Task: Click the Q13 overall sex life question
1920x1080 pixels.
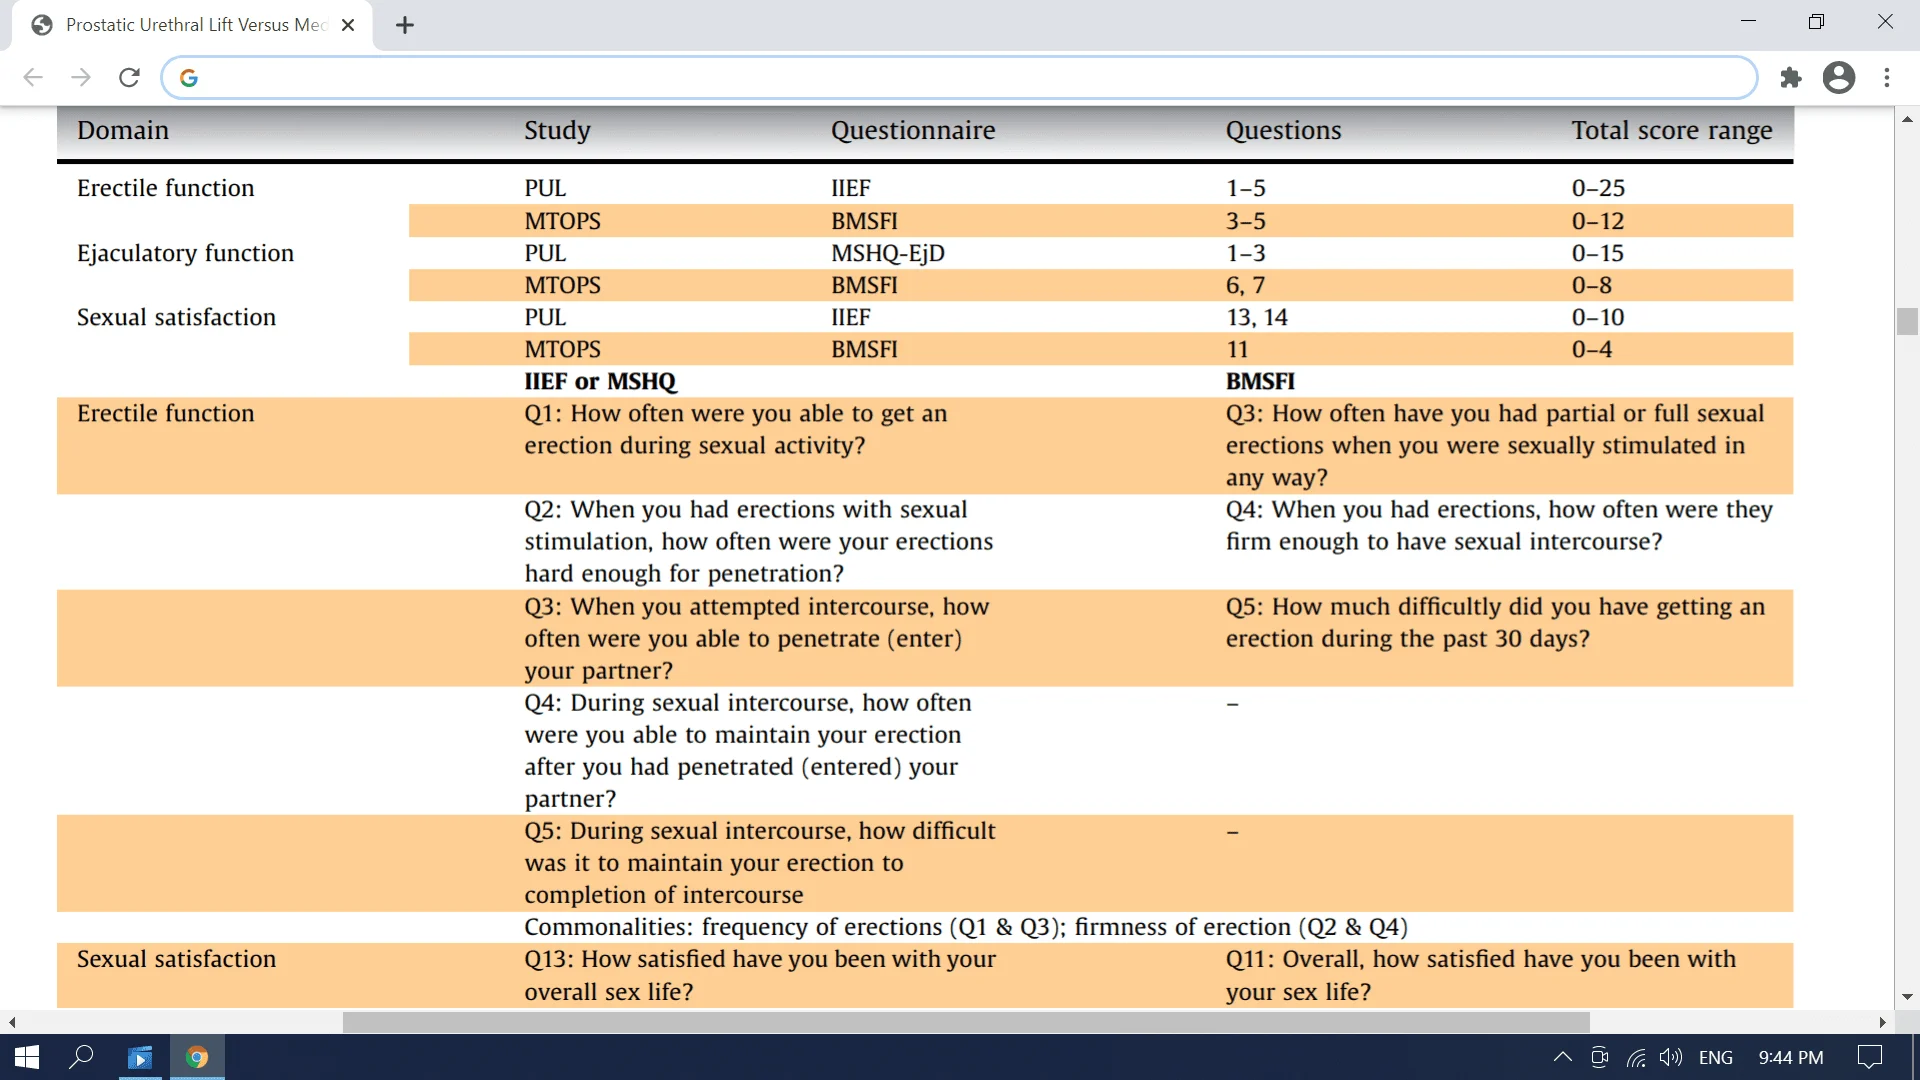Action: 760,975
